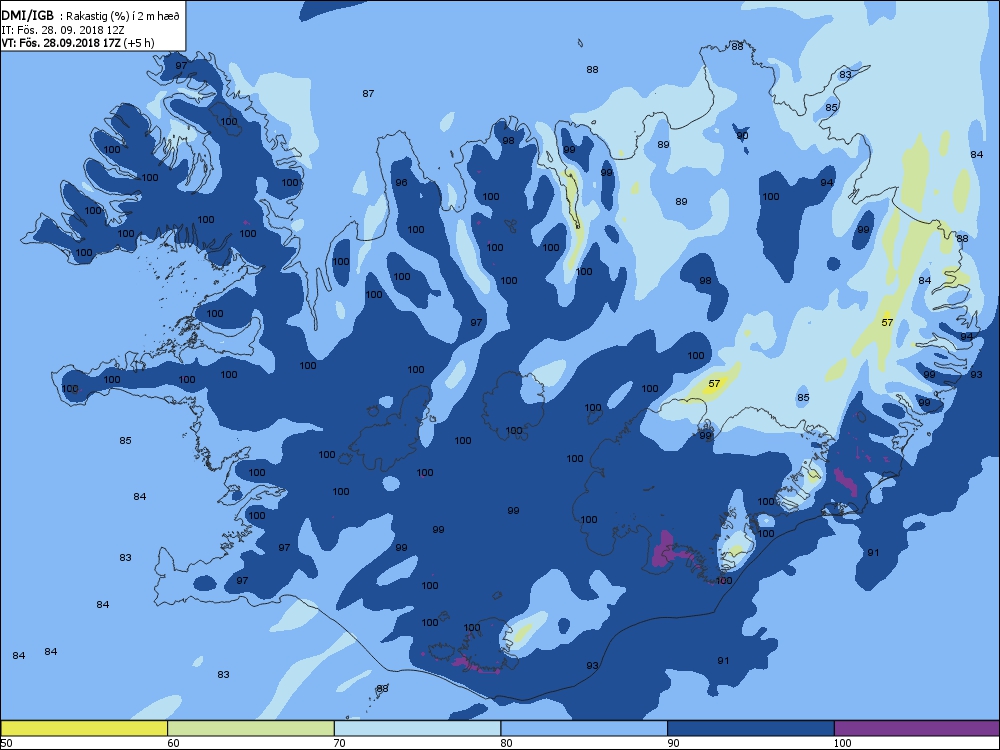The width and height of the screenshot is (1000, 750).
Task: Select the dark blue 90–100 legend swatch
Action: 751,728
